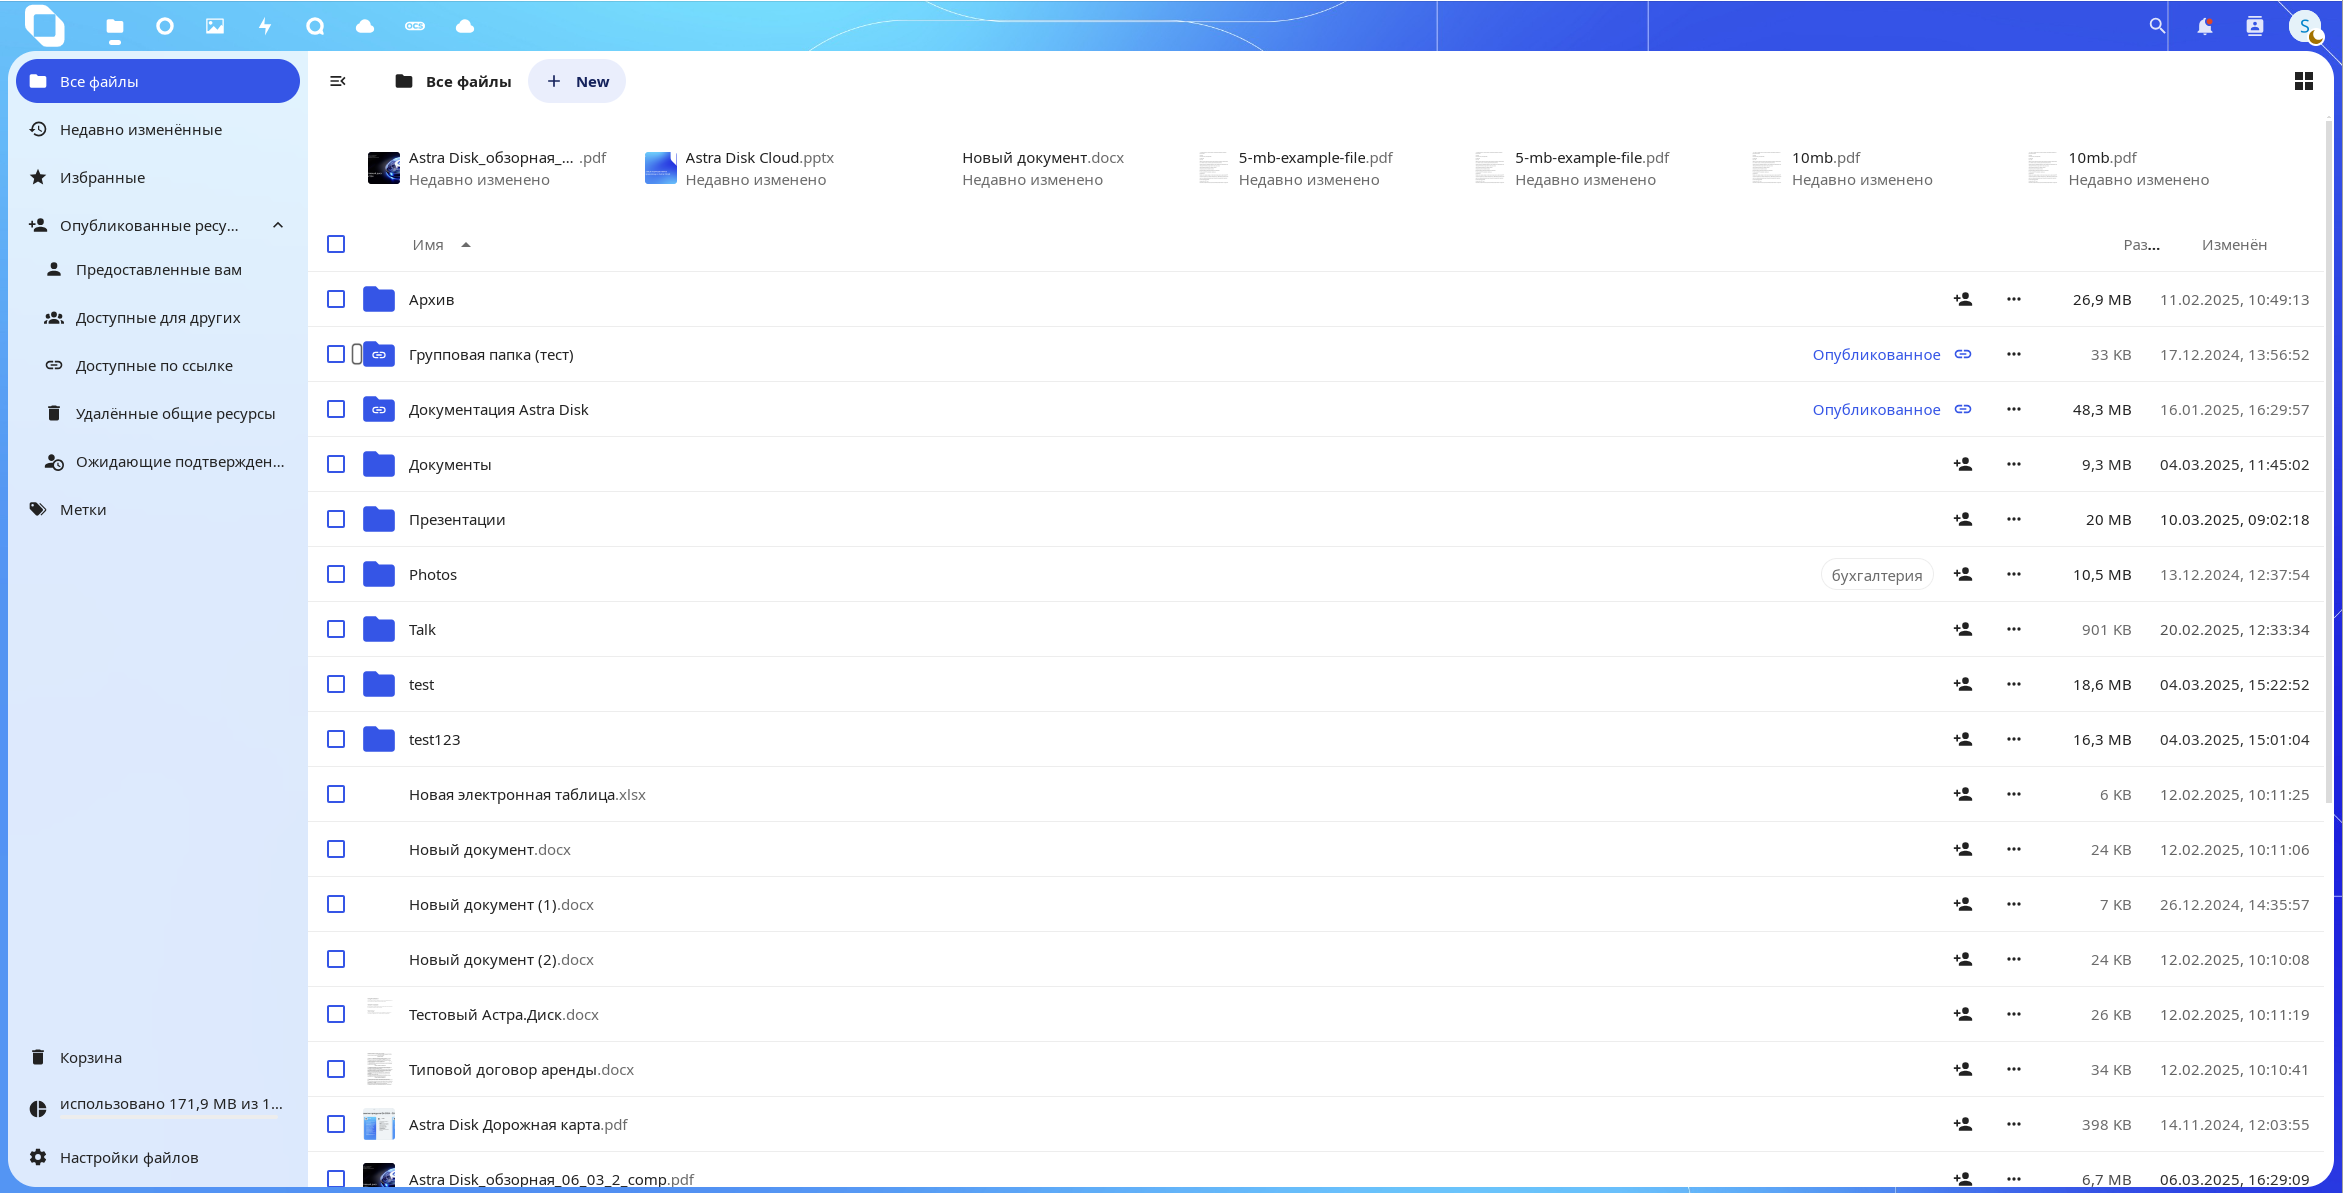Open Настройки файлов settings
This screenshot has width=2343, height=1193.
tap(158, 1157)
